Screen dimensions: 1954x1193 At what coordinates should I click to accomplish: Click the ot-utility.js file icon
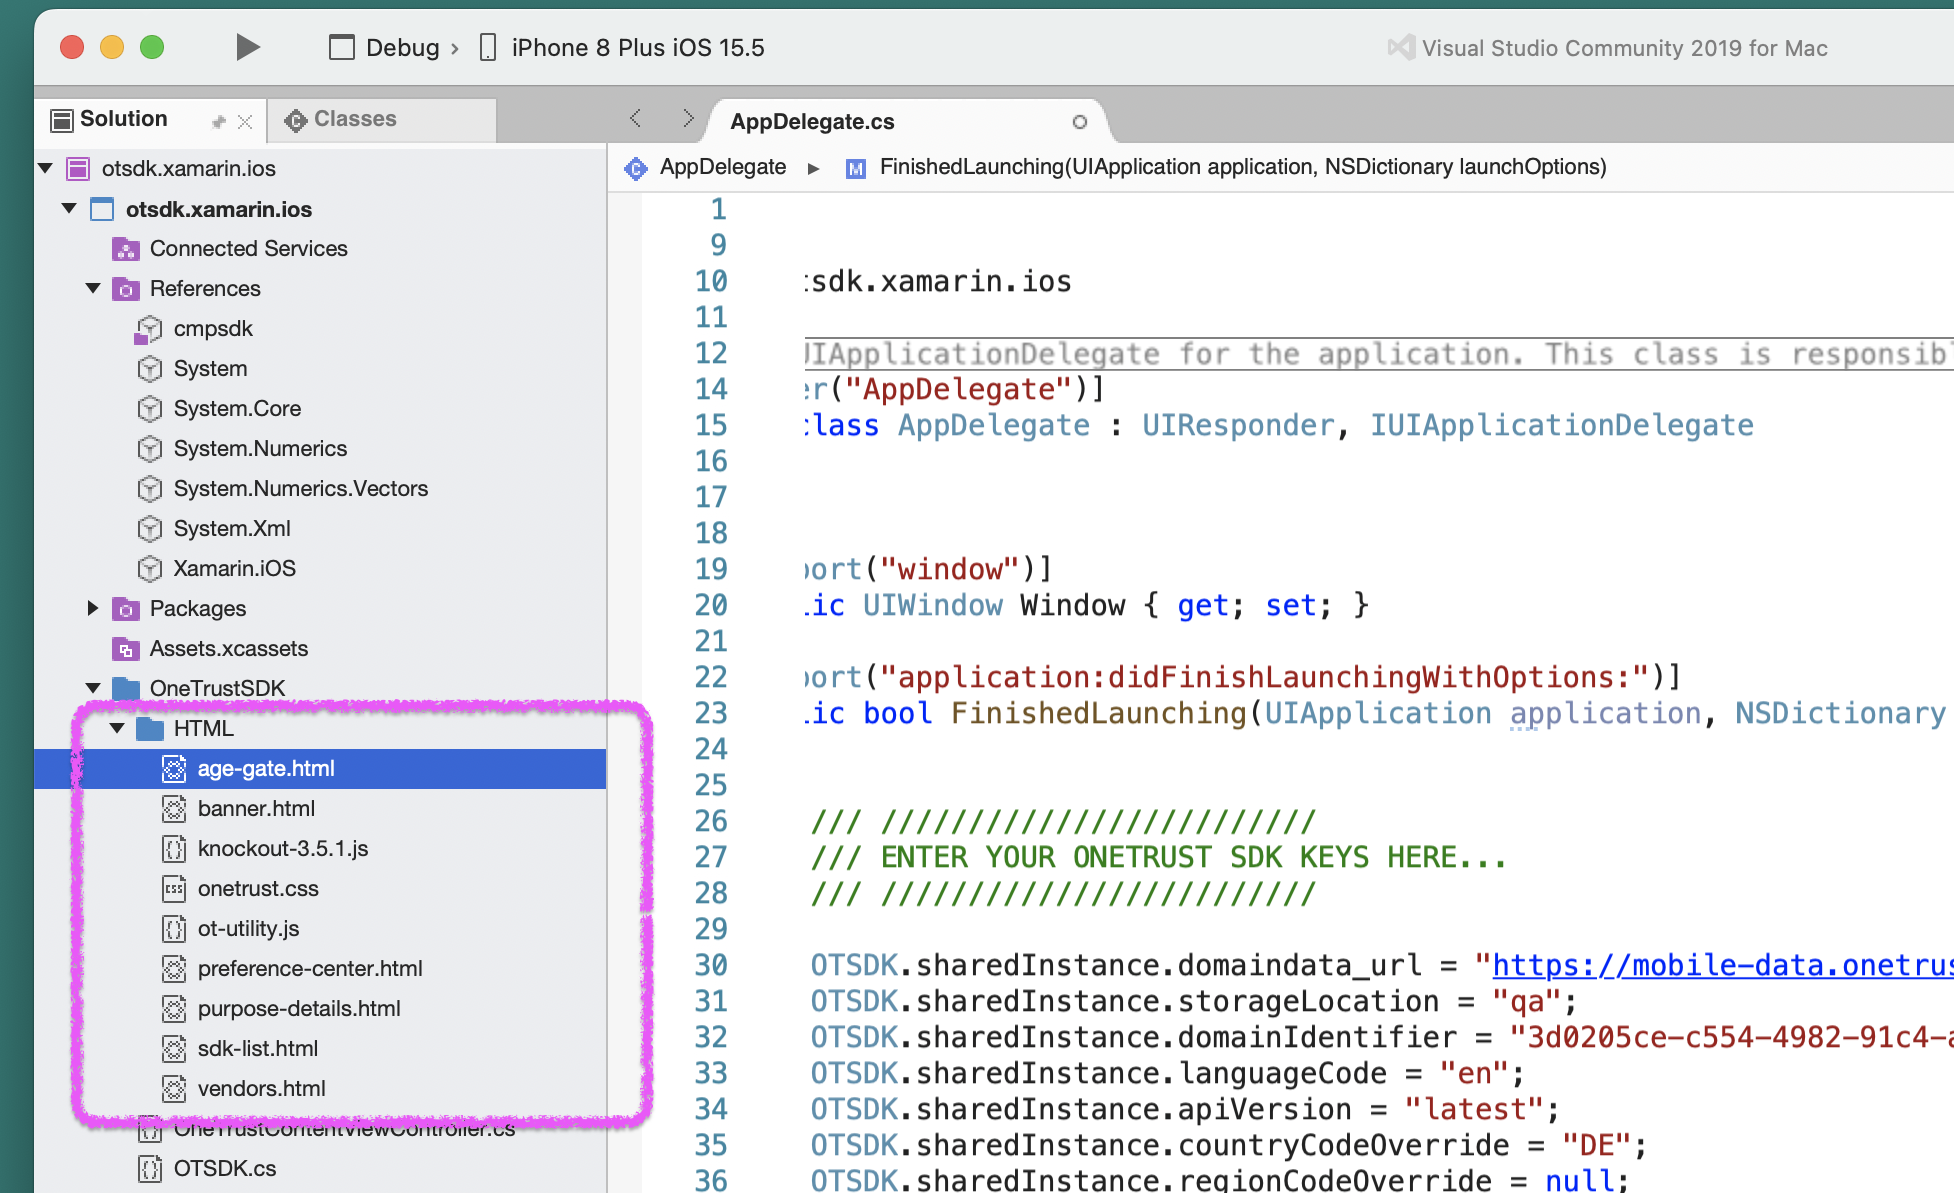(x=174, y=929)
